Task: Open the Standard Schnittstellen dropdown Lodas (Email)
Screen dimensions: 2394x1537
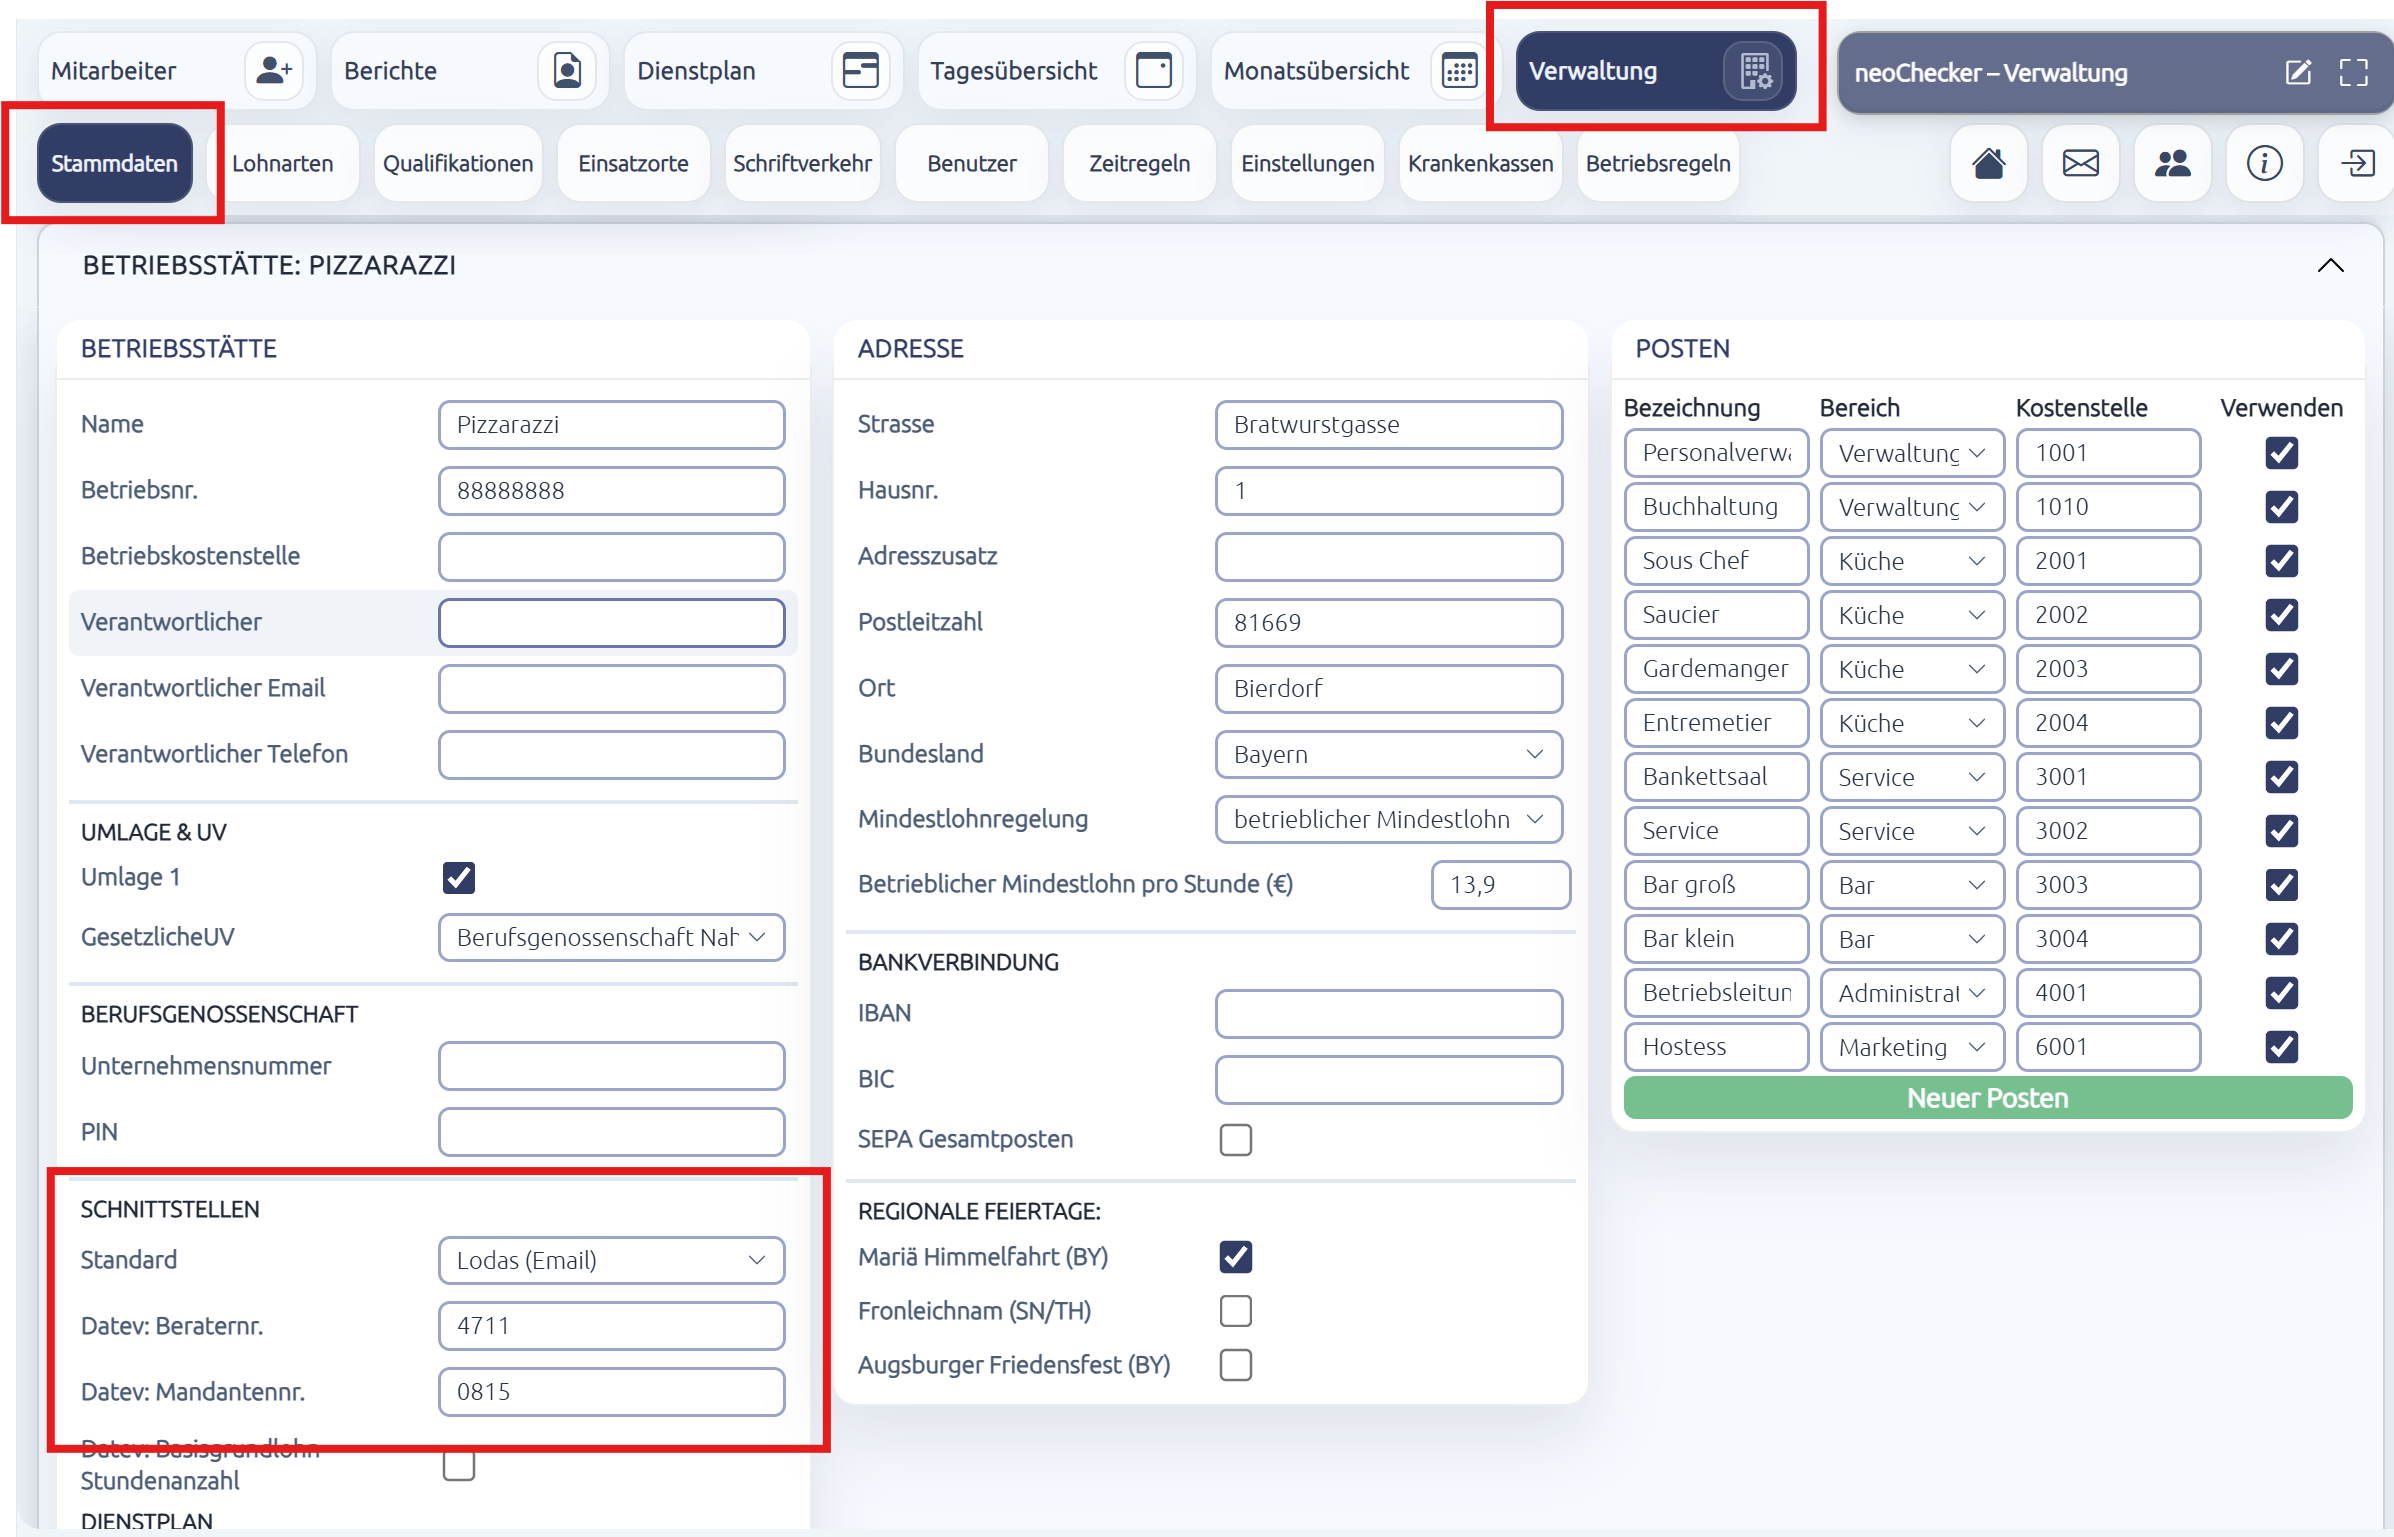Action: pos(611,1259)
